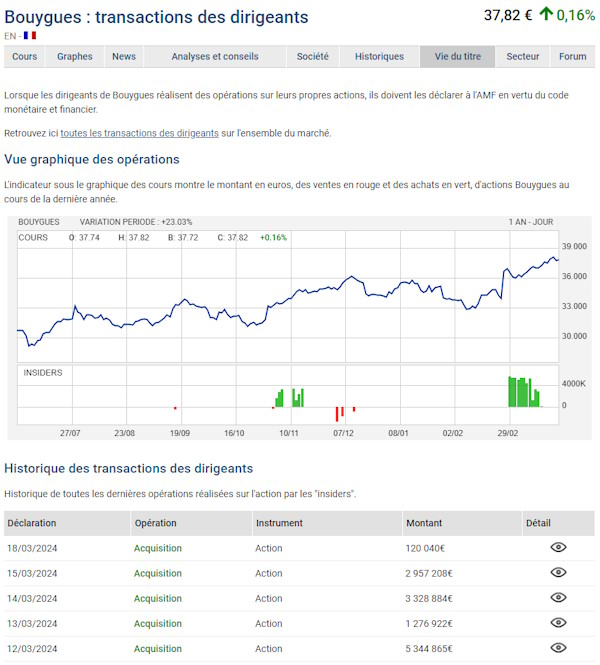Click the Opération column header
600x665 pixels.
[192, 523]
